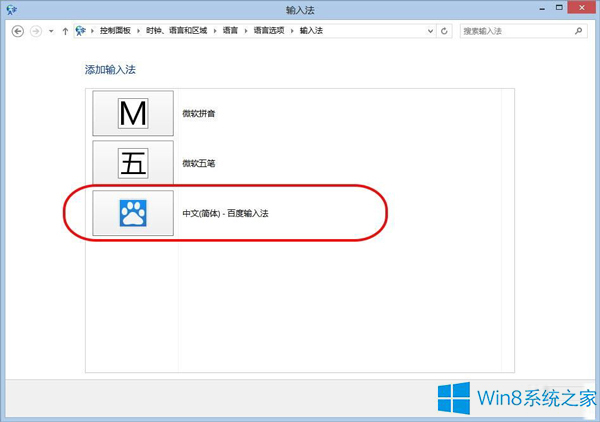Click the 微软五笔 label
This screenshot has width=600, height=422.
point(199,163)
